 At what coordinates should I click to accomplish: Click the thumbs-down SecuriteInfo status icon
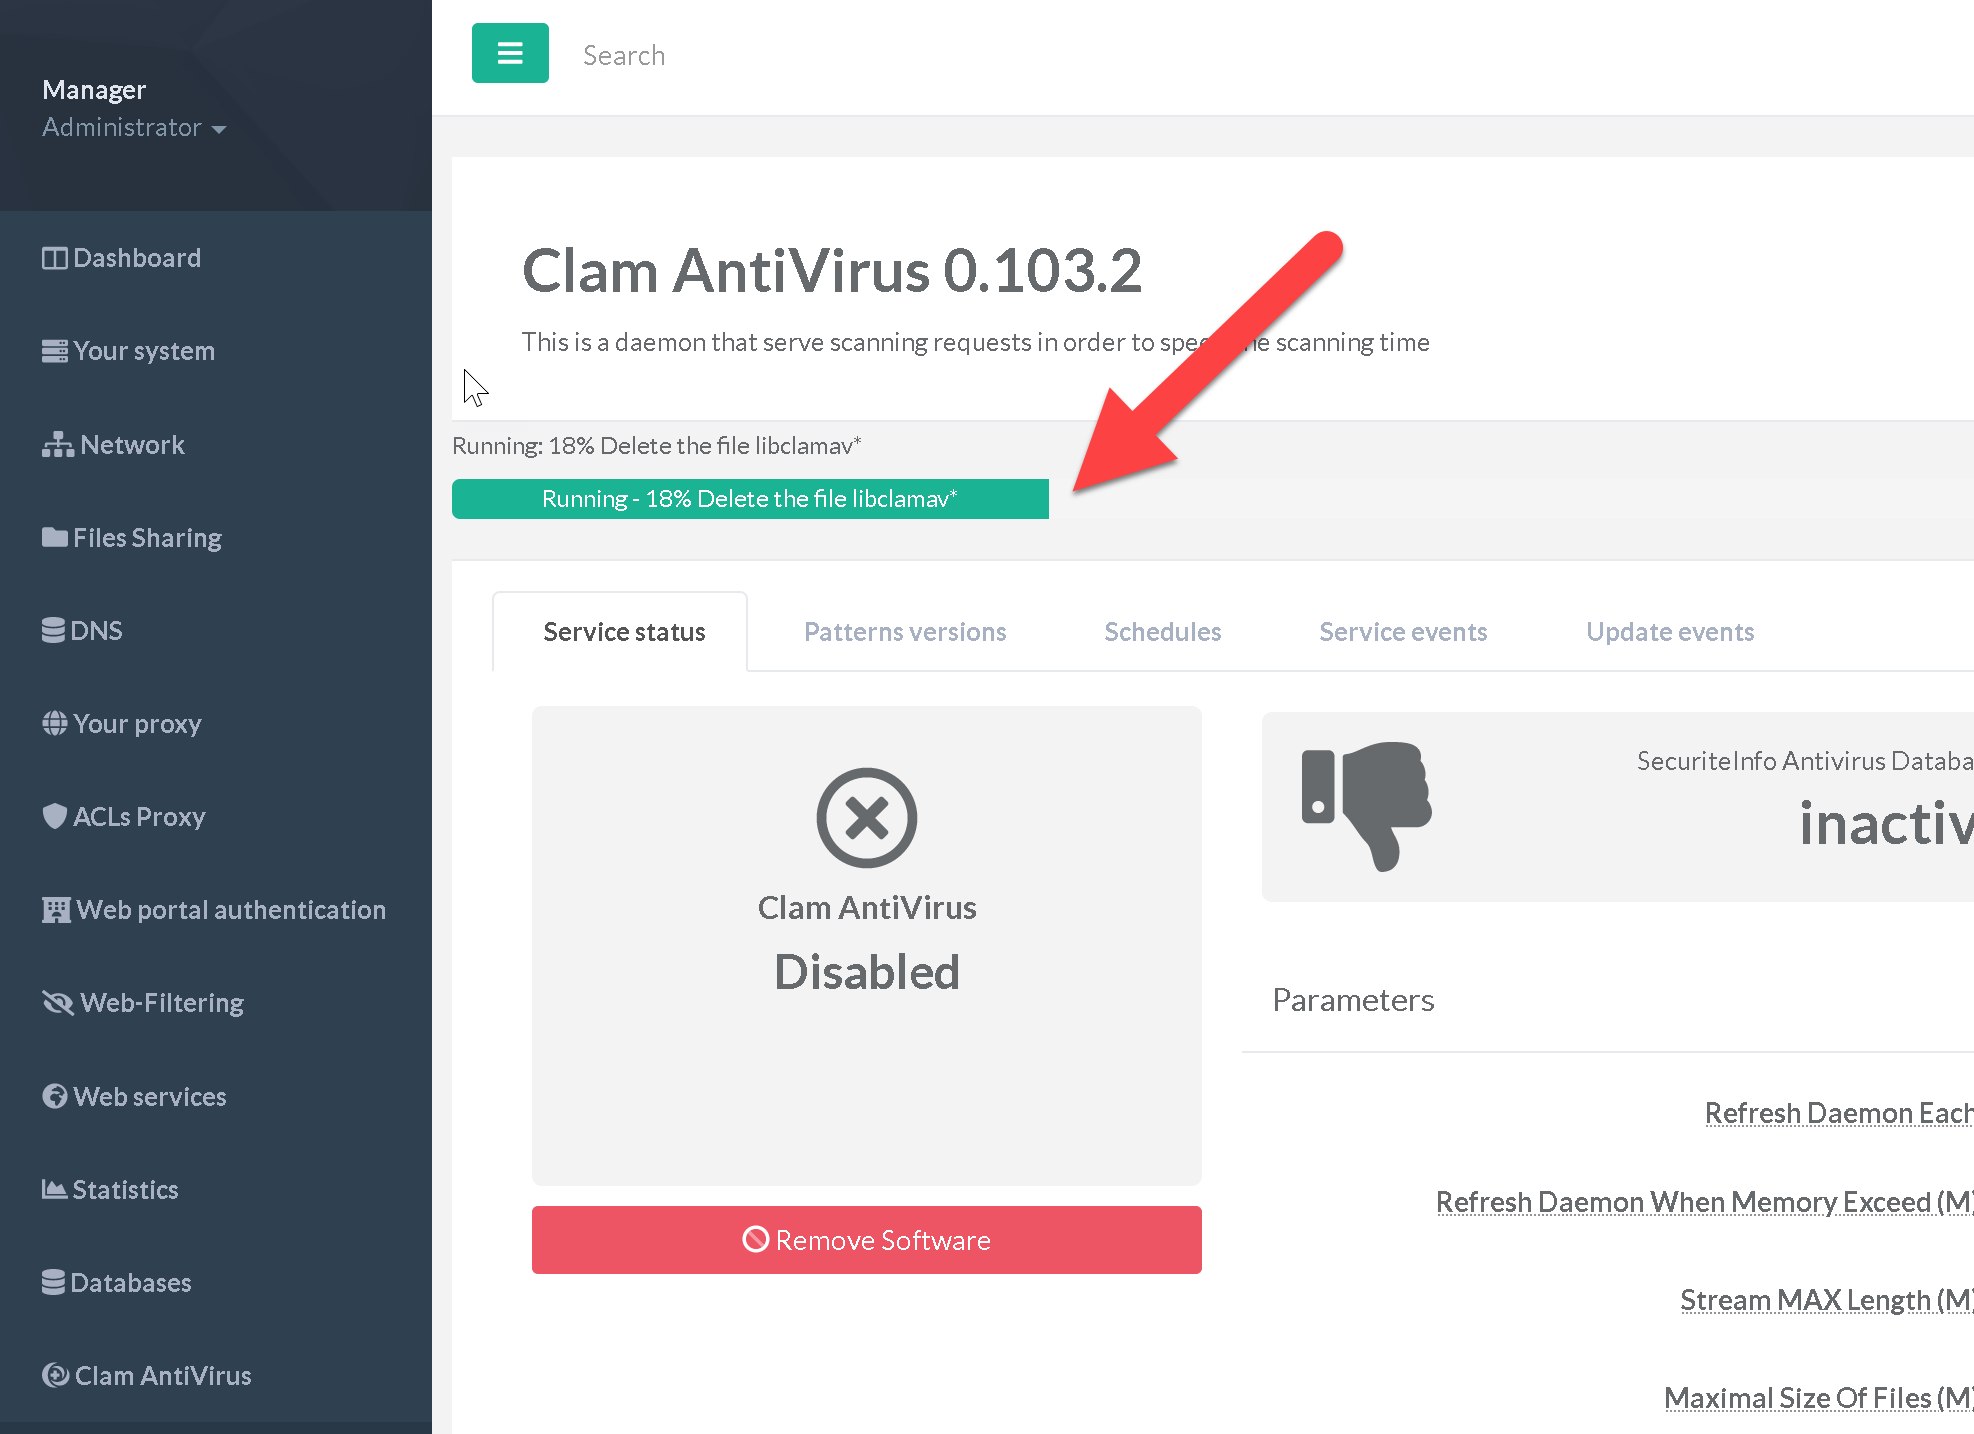click(1366, 806)
